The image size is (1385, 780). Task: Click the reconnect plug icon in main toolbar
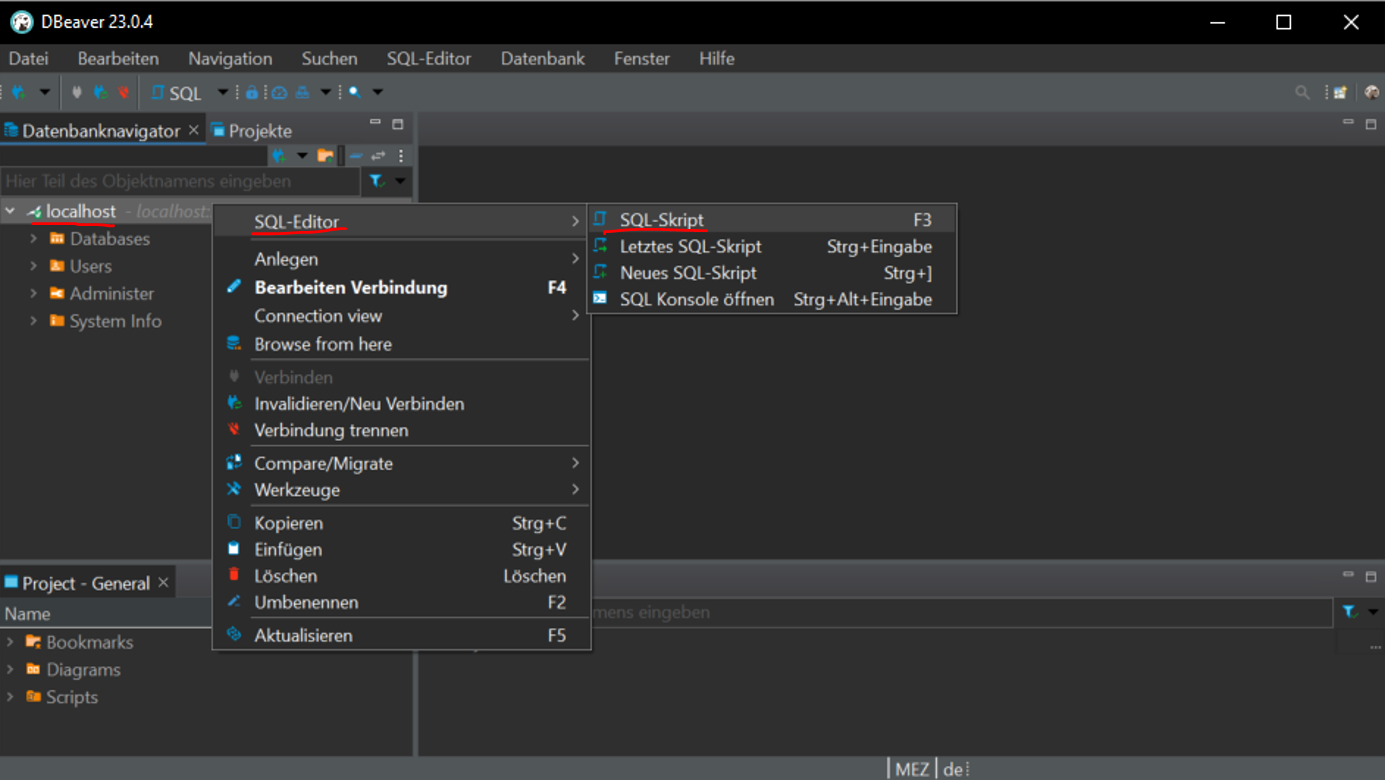click(x=100, y=92)
